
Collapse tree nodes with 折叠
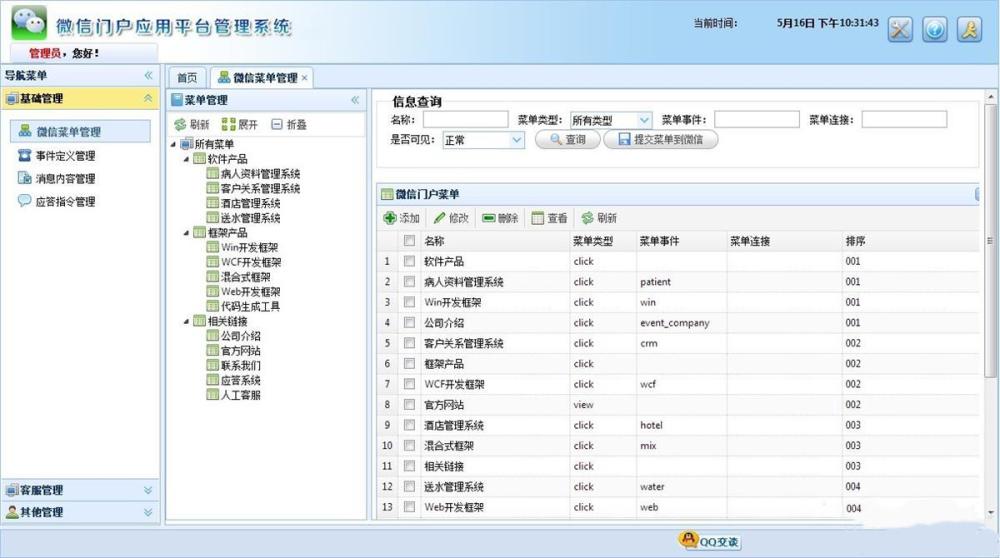289,124
